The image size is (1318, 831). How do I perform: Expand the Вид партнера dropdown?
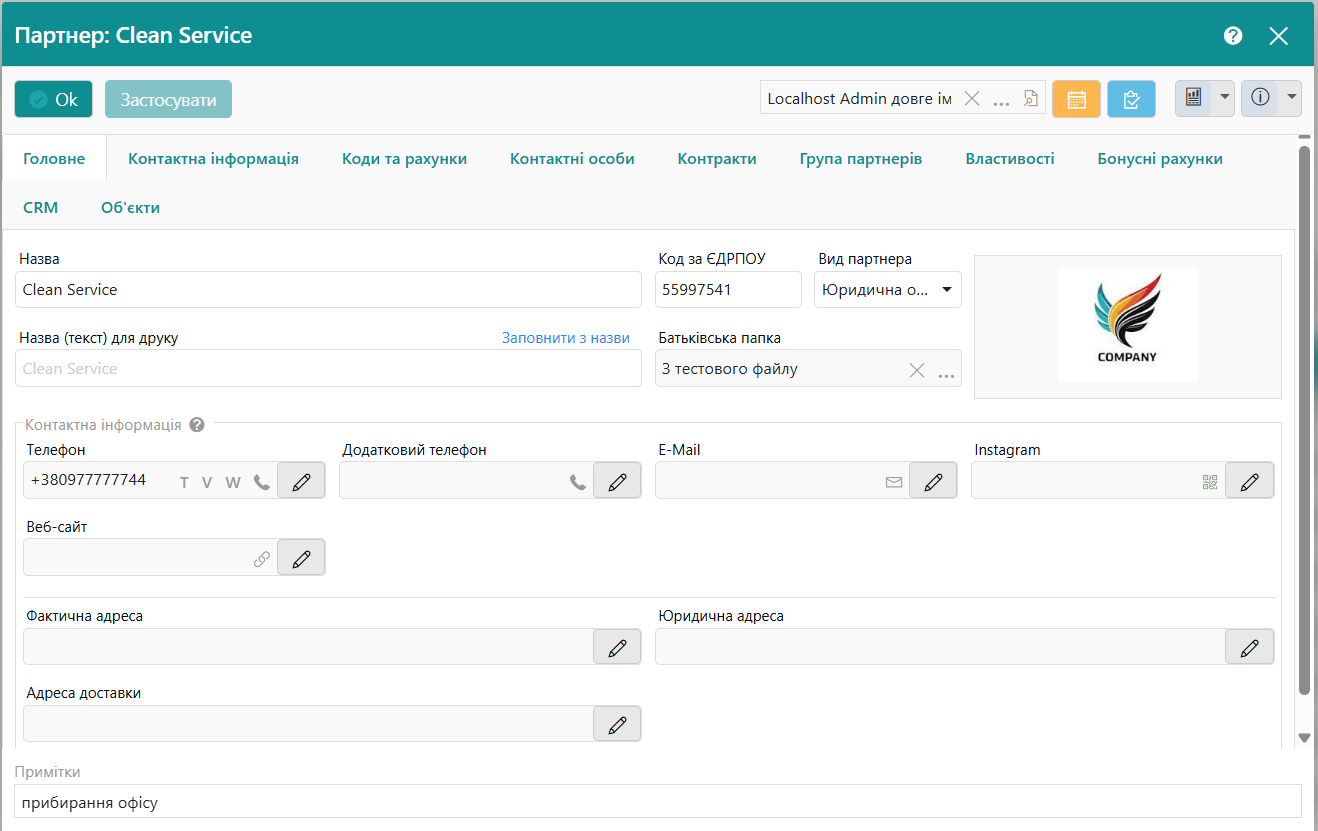point(946,290)
